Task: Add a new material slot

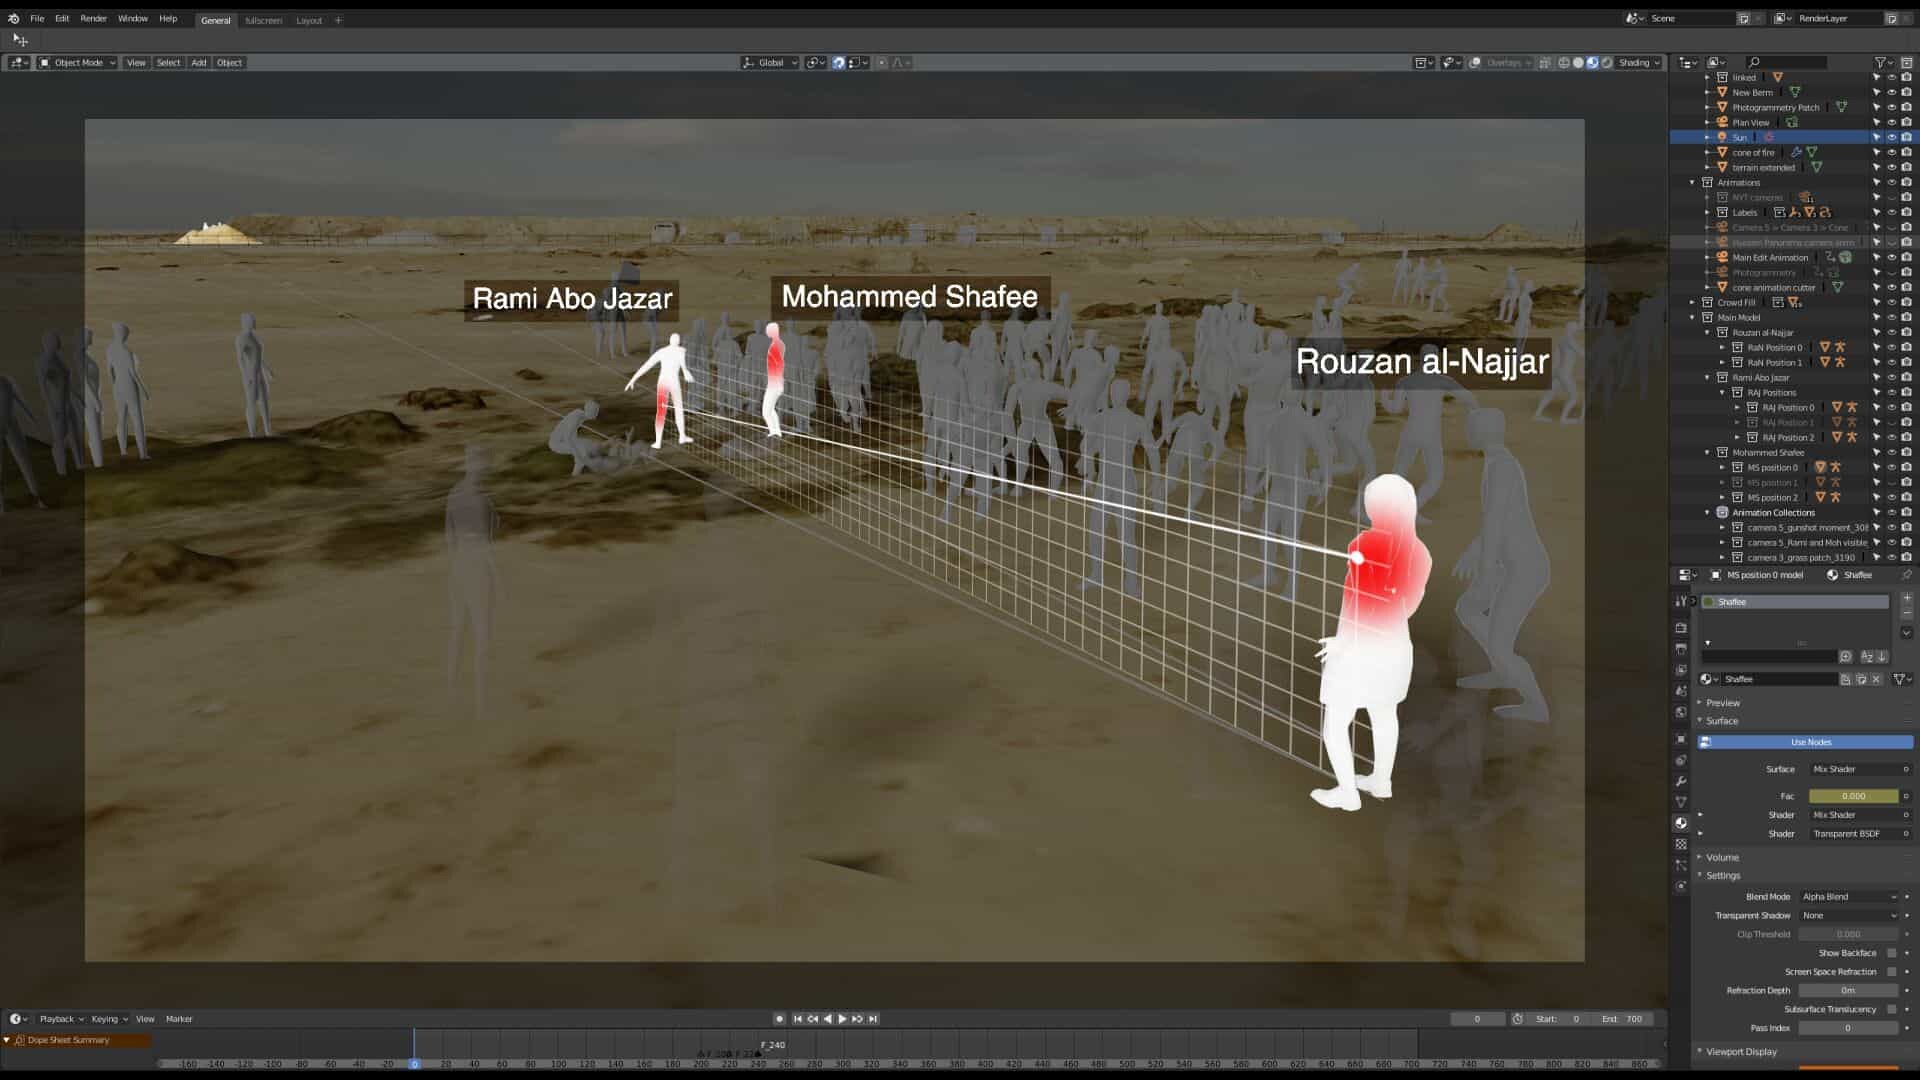Action: 1906,598
